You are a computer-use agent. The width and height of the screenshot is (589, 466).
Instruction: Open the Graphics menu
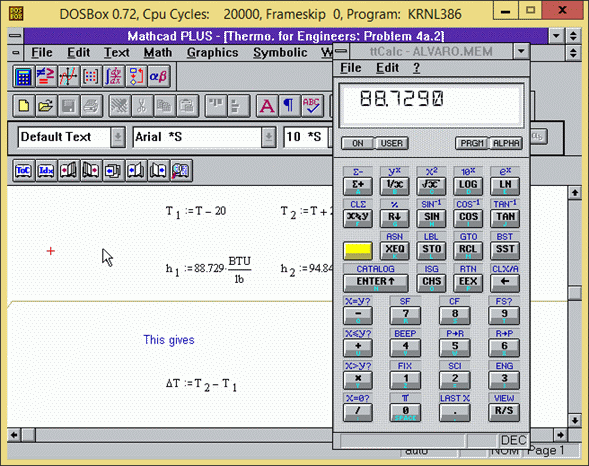(213, 53)
